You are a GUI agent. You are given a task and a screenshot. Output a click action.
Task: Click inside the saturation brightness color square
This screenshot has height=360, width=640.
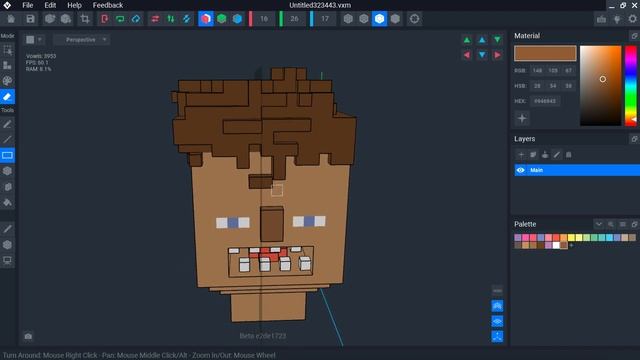click(600, 85)
